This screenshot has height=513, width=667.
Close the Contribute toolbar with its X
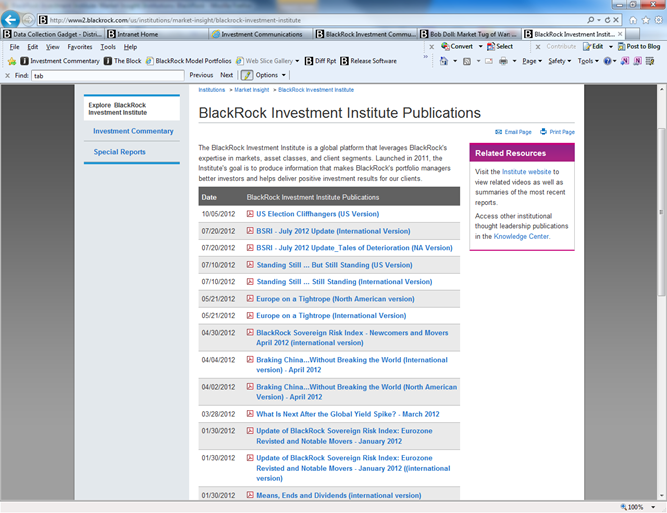(x=538, y=47)
